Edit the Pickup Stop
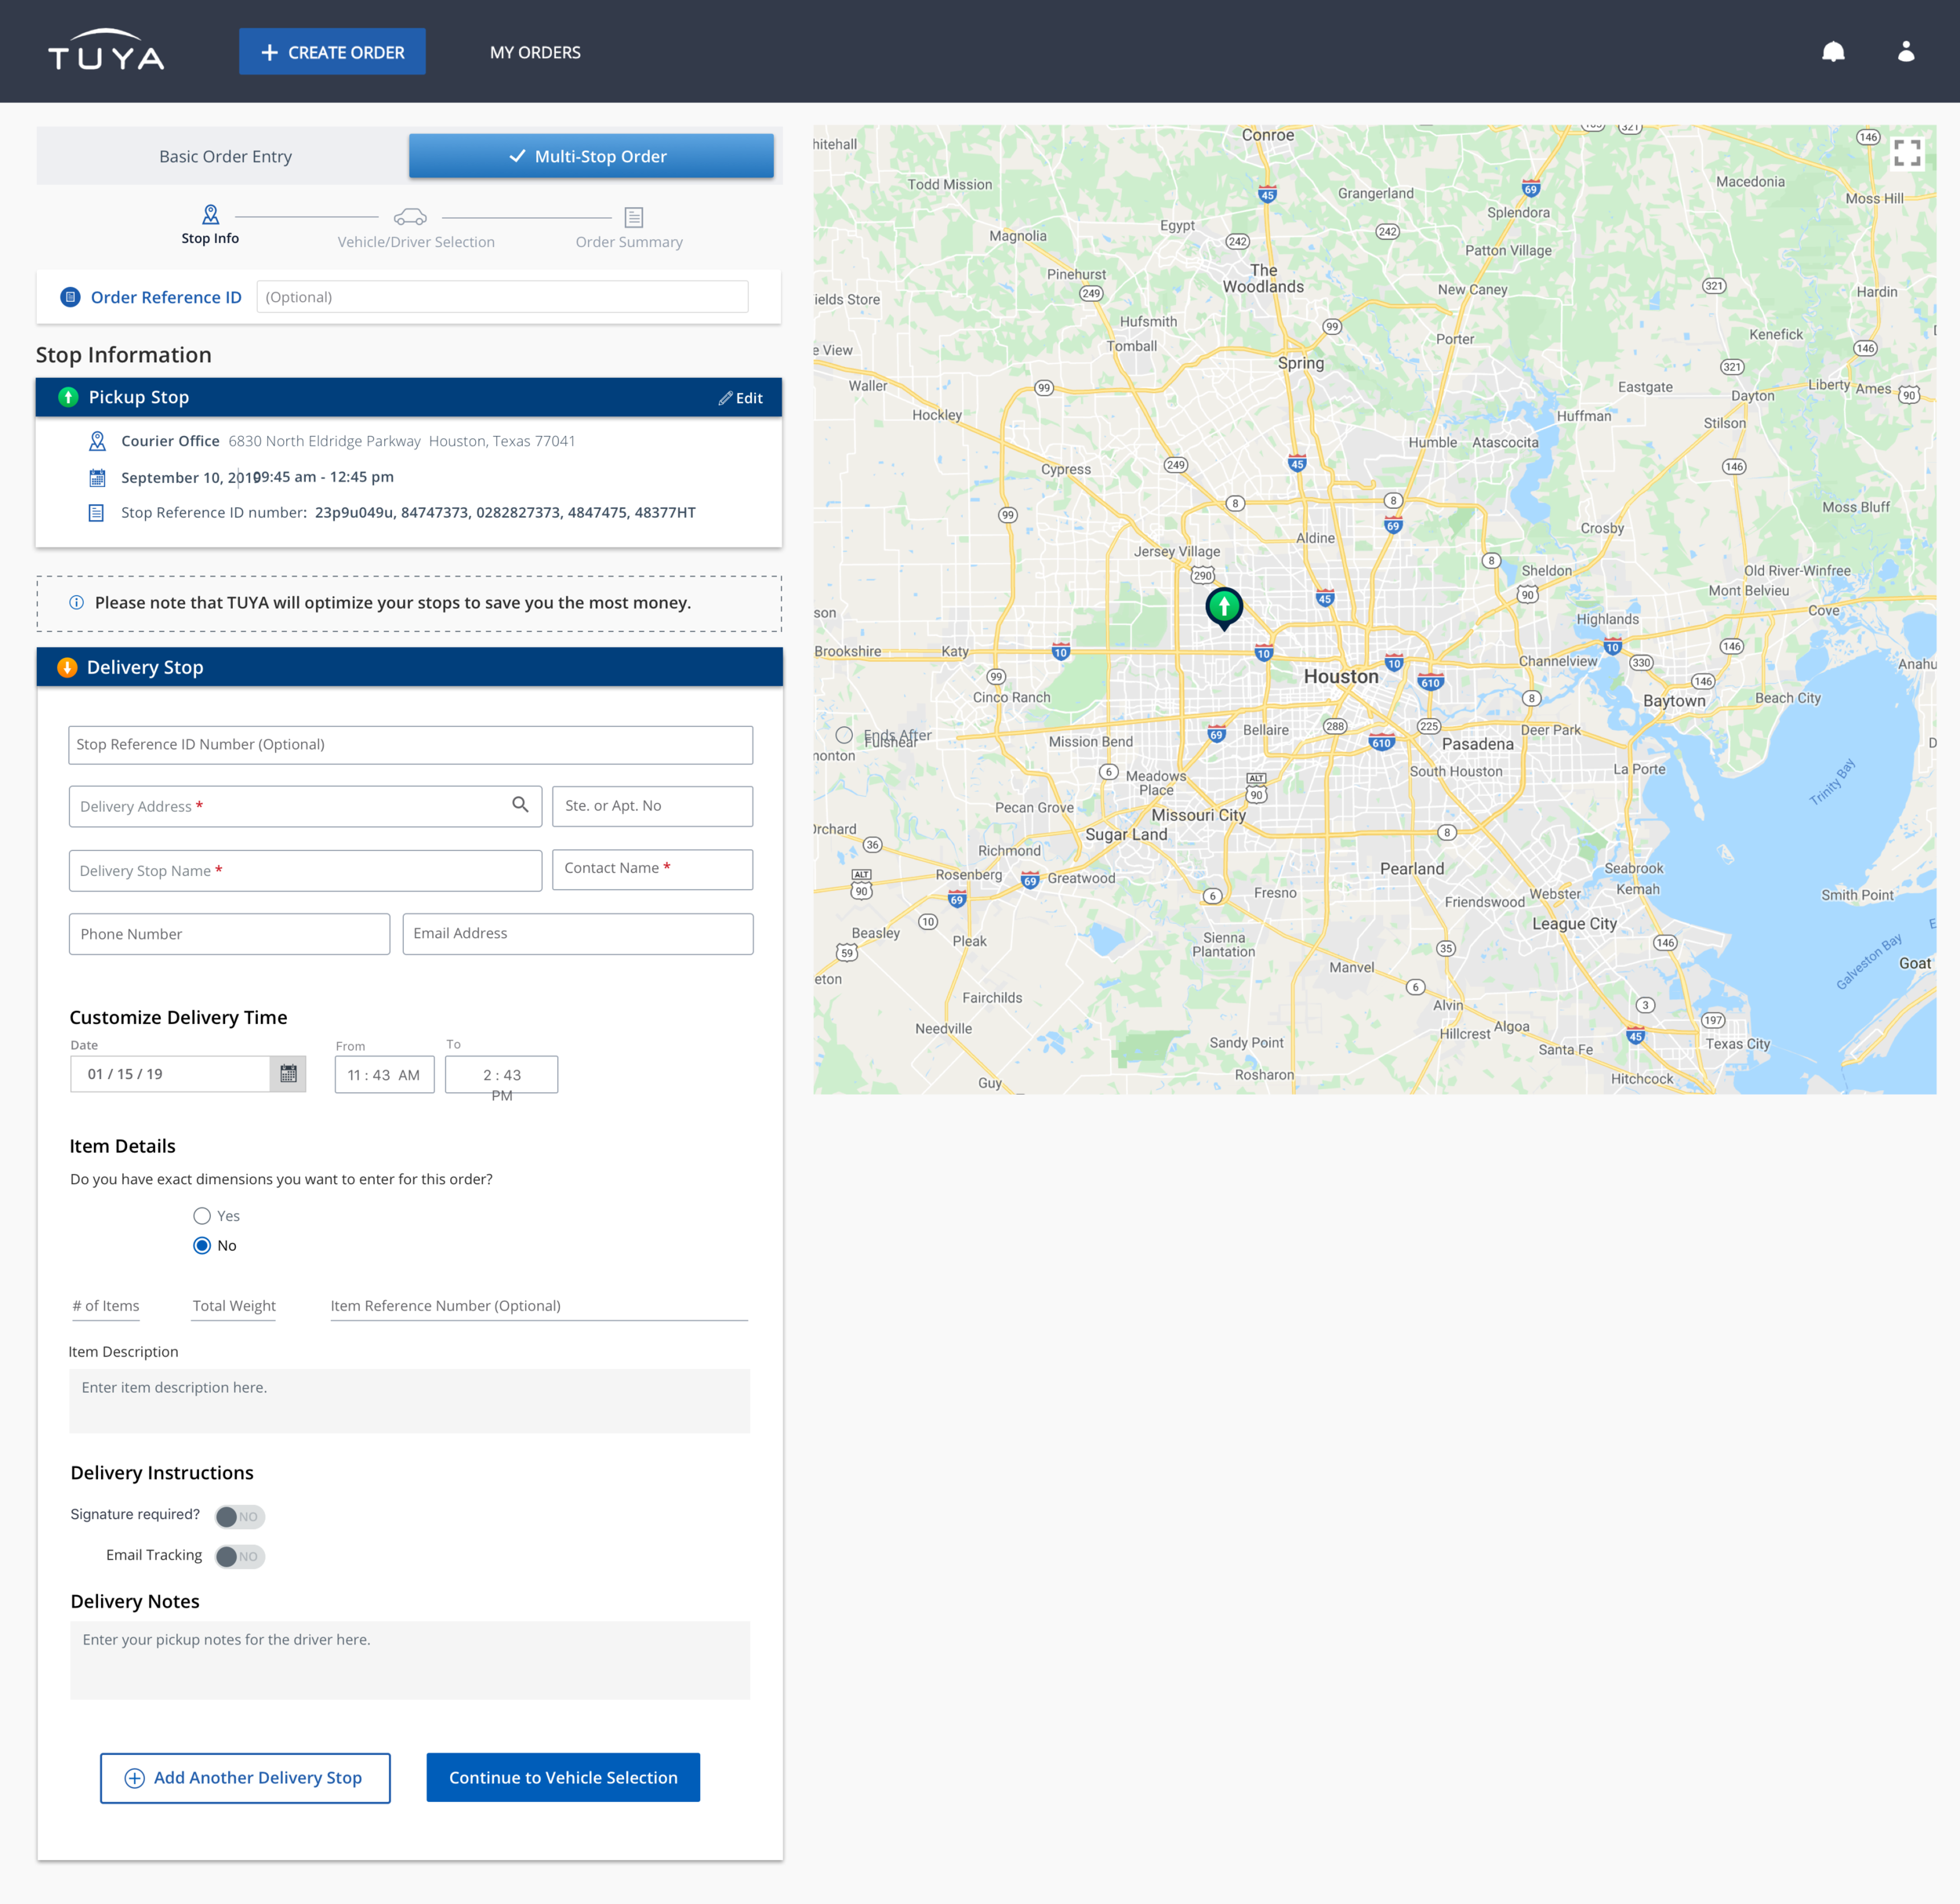 click(x=741, y=398)
